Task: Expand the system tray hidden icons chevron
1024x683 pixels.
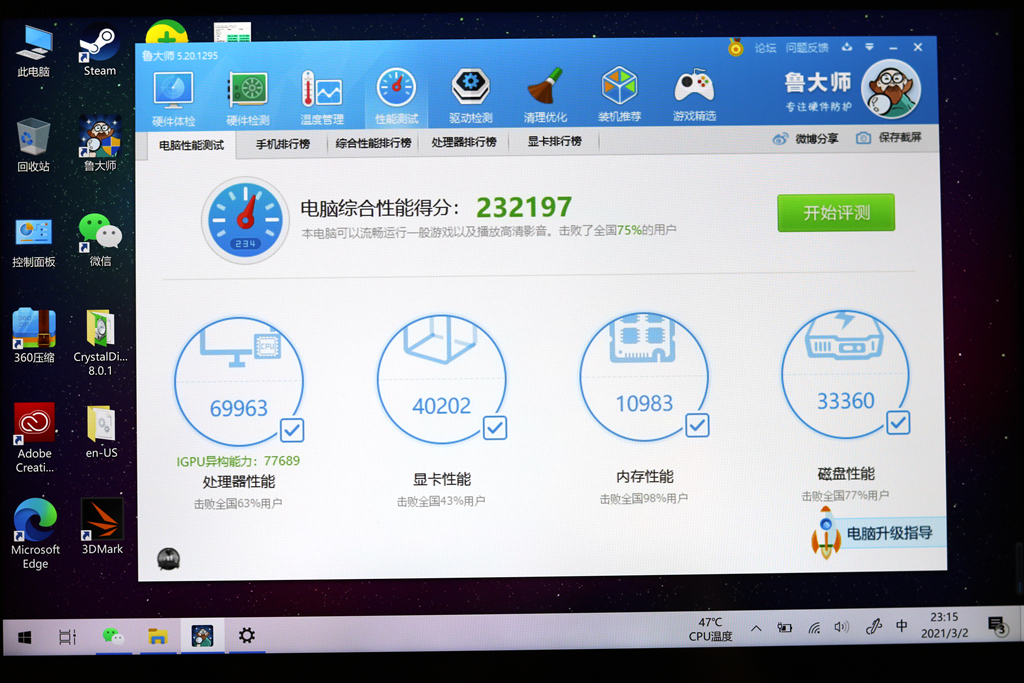Action: click(x=756, y=628)
